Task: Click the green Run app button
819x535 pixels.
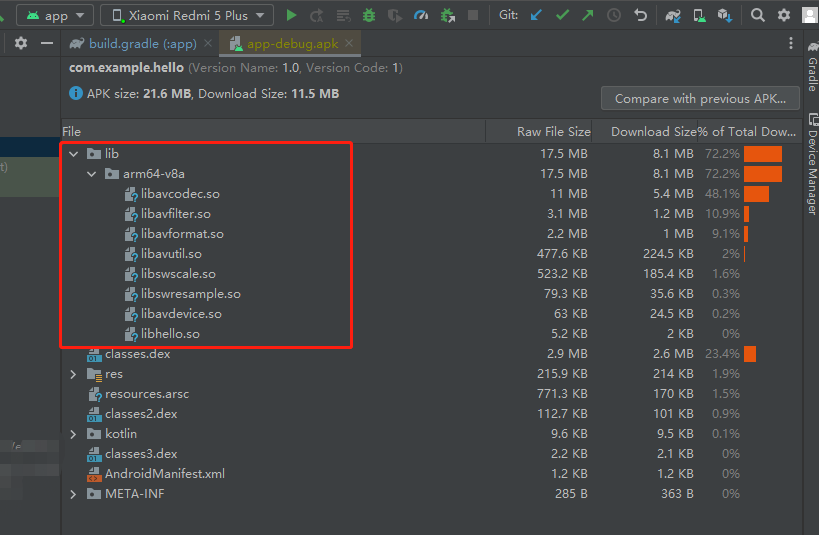Action: [x=291, y=15]
